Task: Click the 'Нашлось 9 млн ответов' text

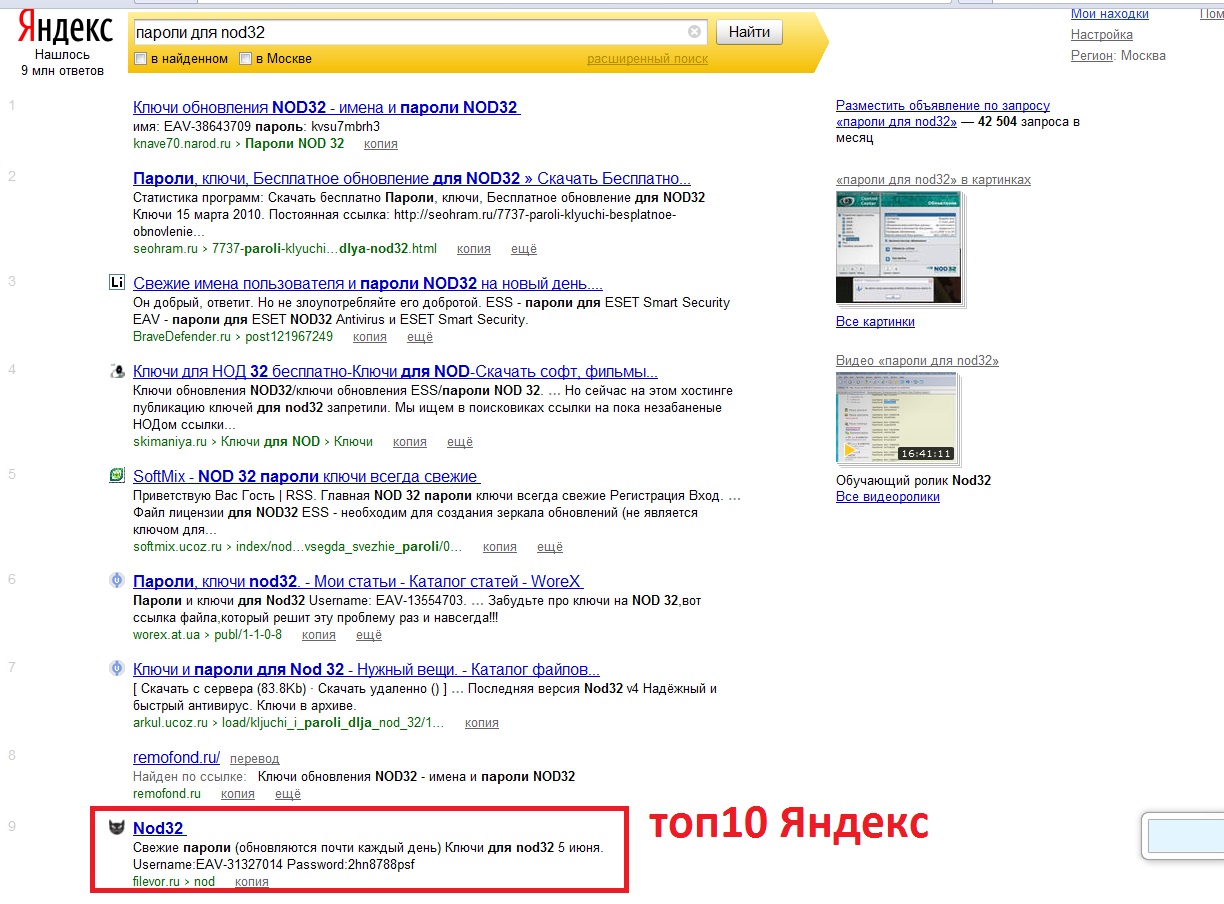Action: click(x=62, y=63)
